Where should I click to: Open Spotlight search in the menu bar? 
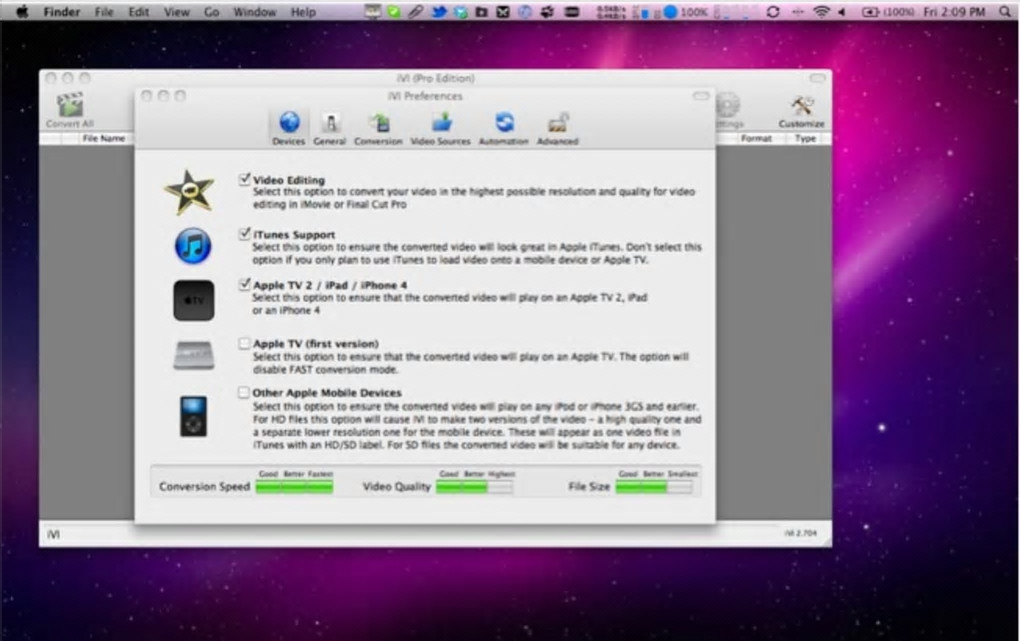pos(1004,12)
